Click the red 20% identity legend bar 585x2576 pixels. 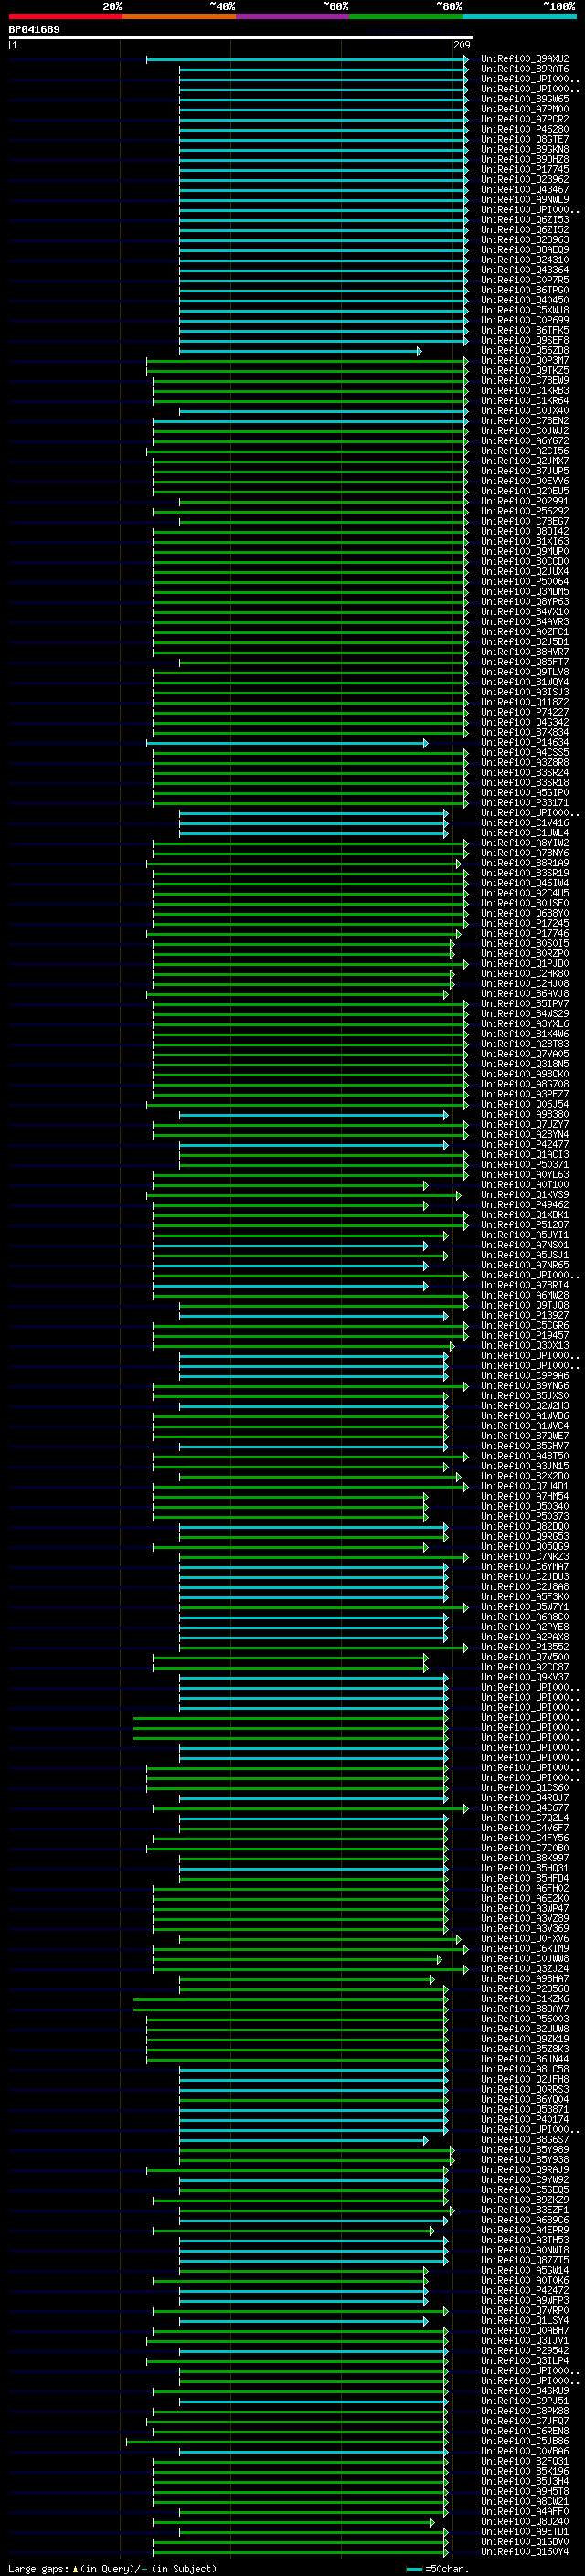click(65, 16)
